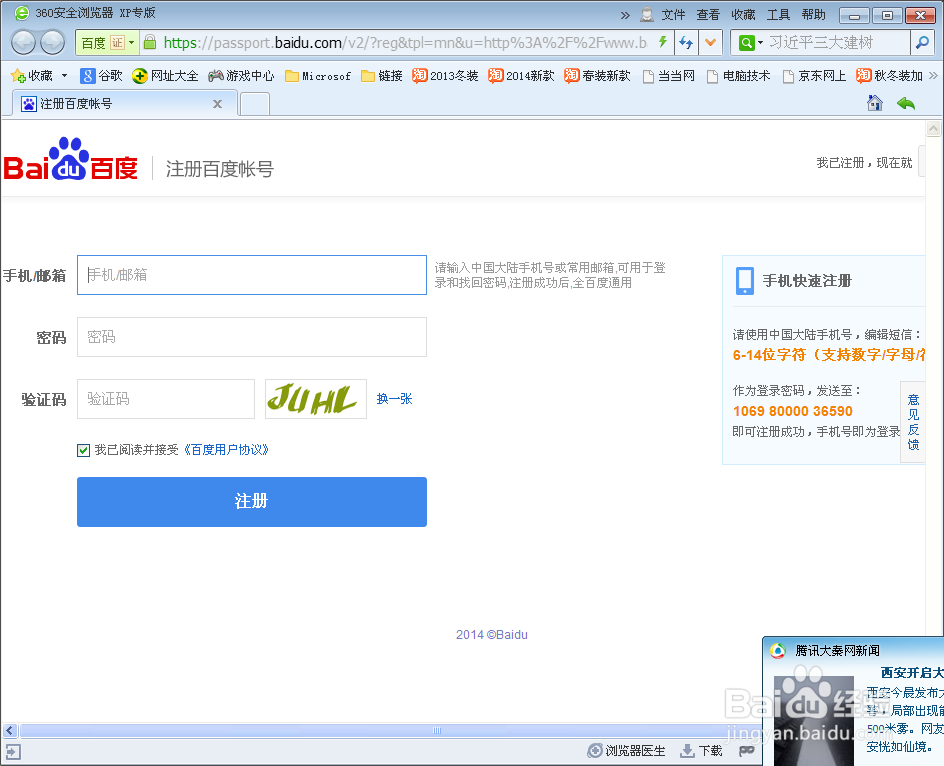The image size is (944, 766).
Task: Click 换一张 to refresh captcha
Action: point(394,399)
